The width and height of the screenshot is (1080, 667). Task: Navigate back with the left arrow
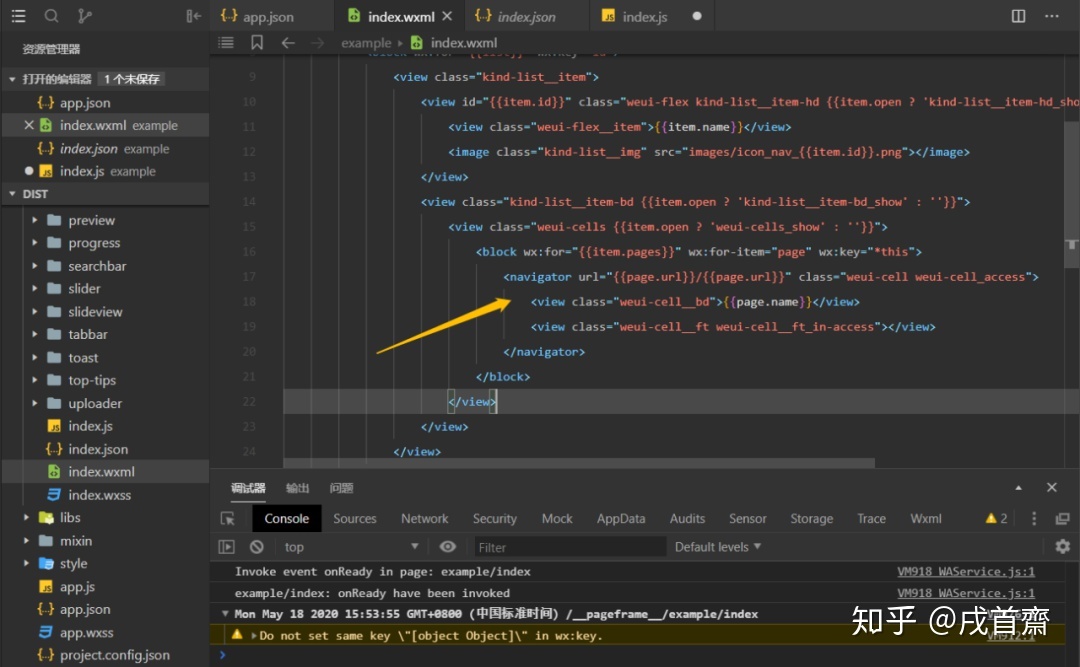288,43
